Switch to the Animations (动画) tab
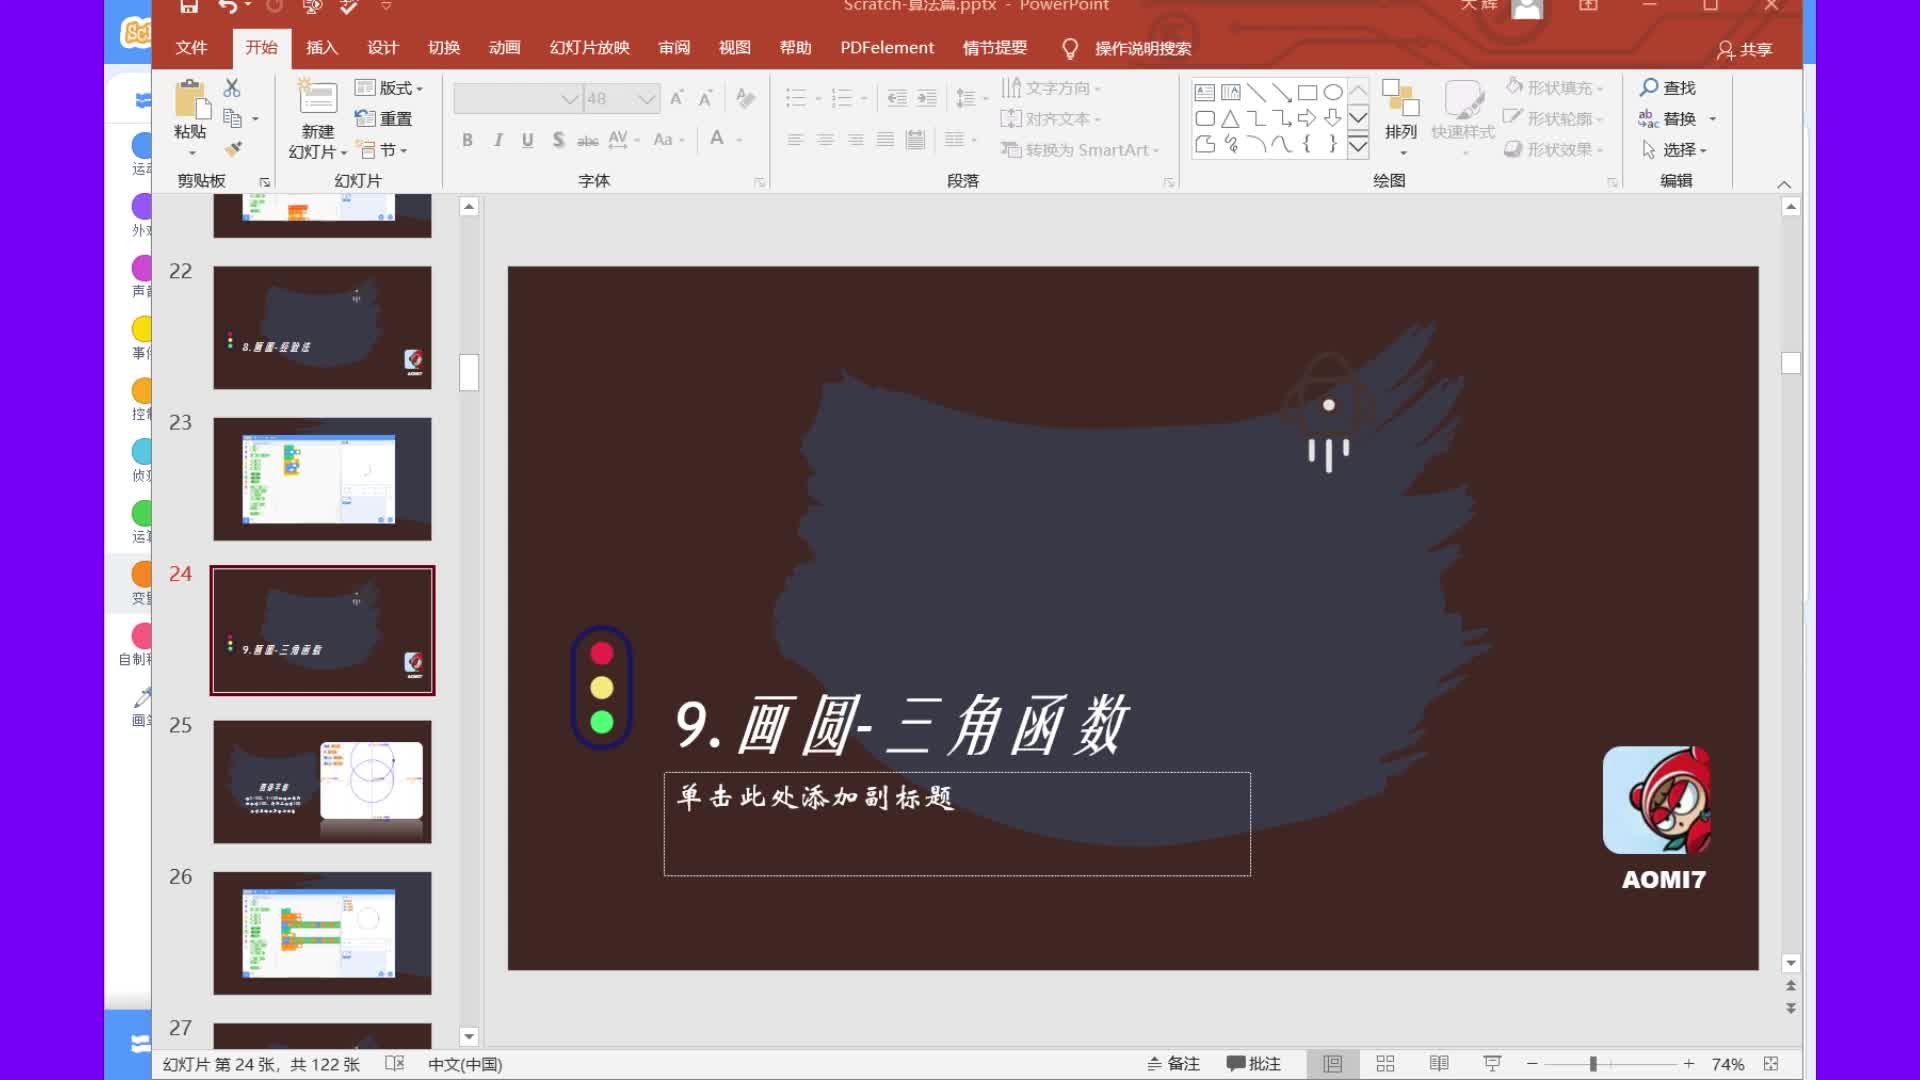The width and height of the screenshot is (1920, 1080). pyautogui.click(x=505, y=48)
